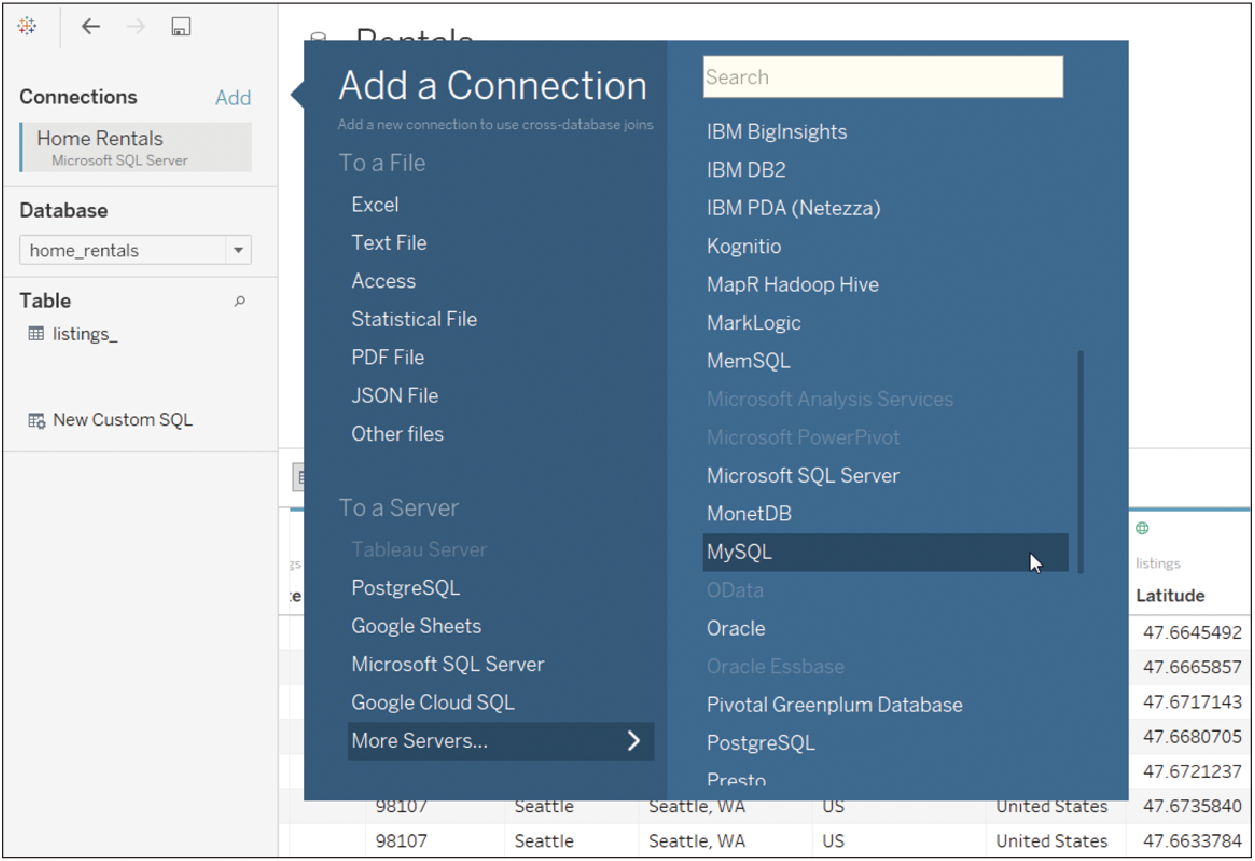The height and width of the screenshot is (861, 1255).
Task: Select the highlighted MySQL connector
Action: pyautogui.click(x=886, y=552)
